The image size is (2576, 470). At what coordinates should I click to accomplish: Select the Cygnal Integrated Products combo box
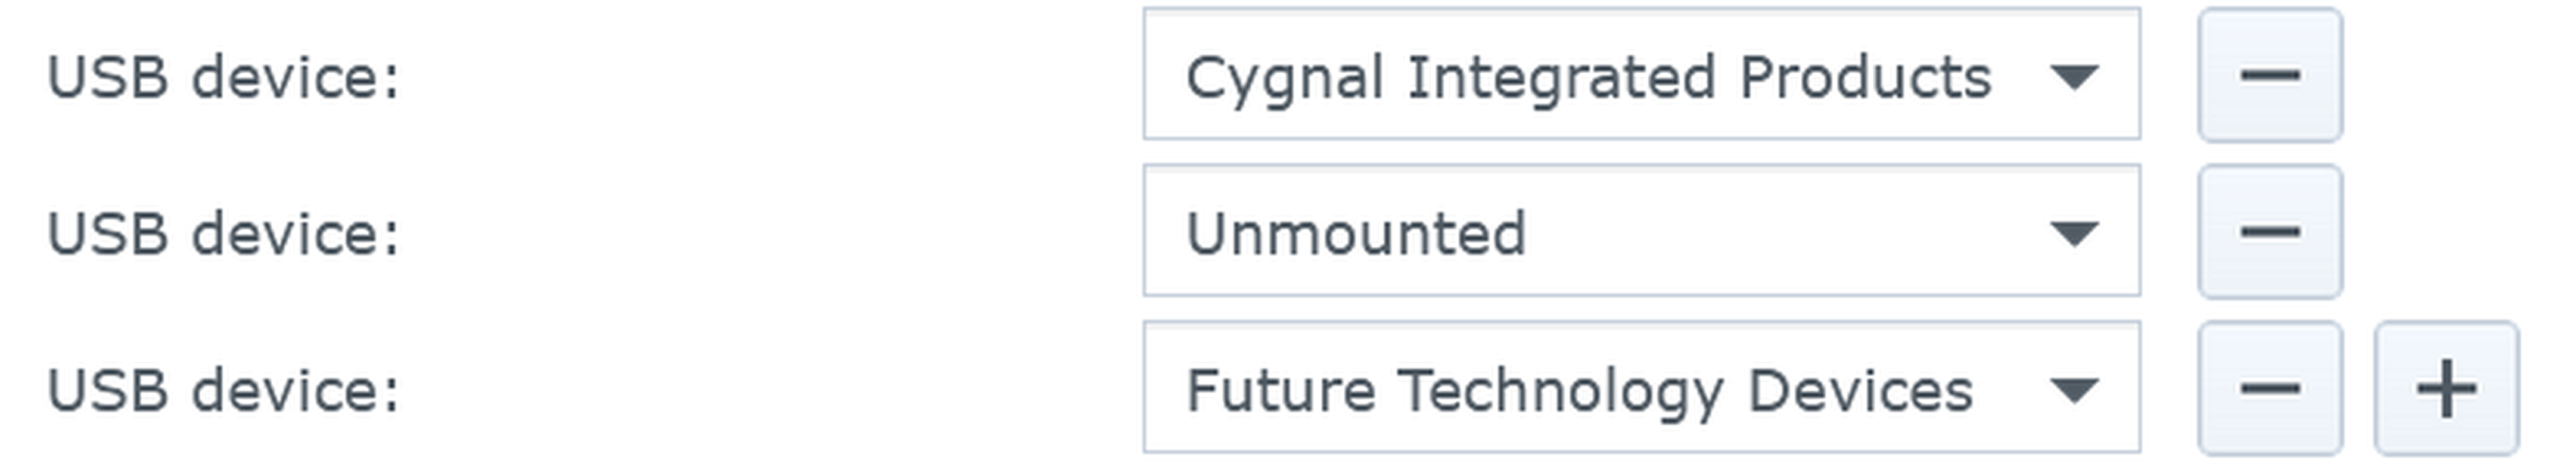point(1641,74)
